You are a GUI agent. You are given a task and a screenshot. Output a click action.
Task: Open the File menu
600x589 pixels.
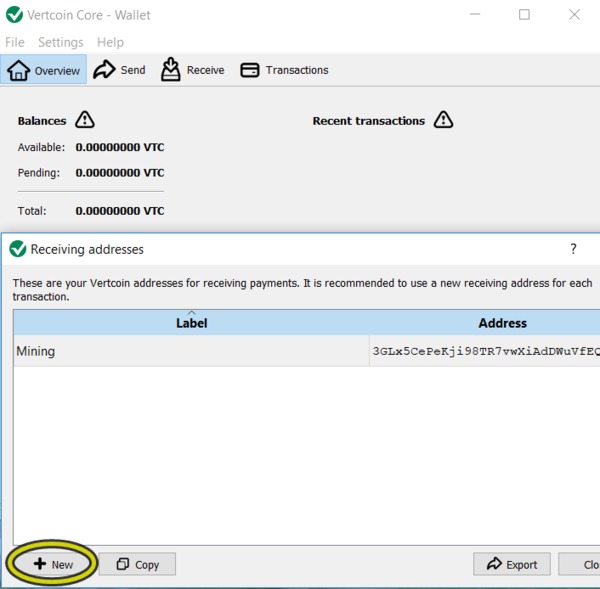point(15,42)
